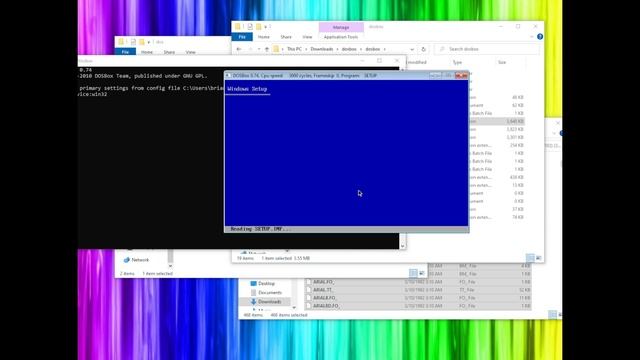This screenshot has width=640, height=360.
Task: Click the blue Help icon in dosbox Explorer
Action: pyautogui.click(x=540, y=37)
